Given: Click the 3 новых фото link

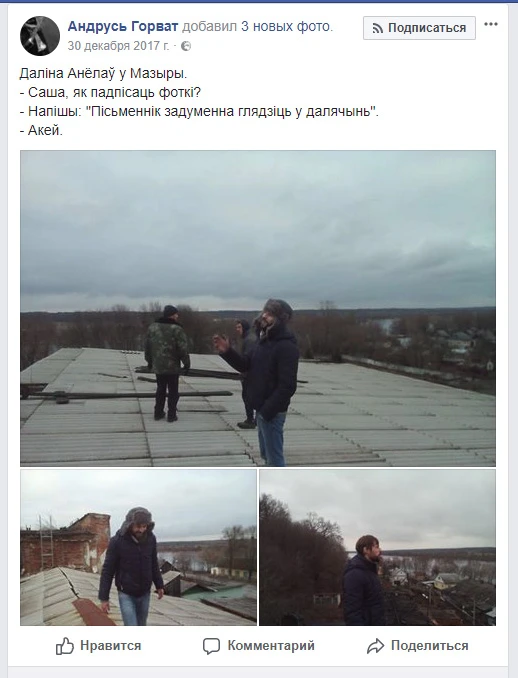Looking at the screenshot, I should (x=285, y=27).
